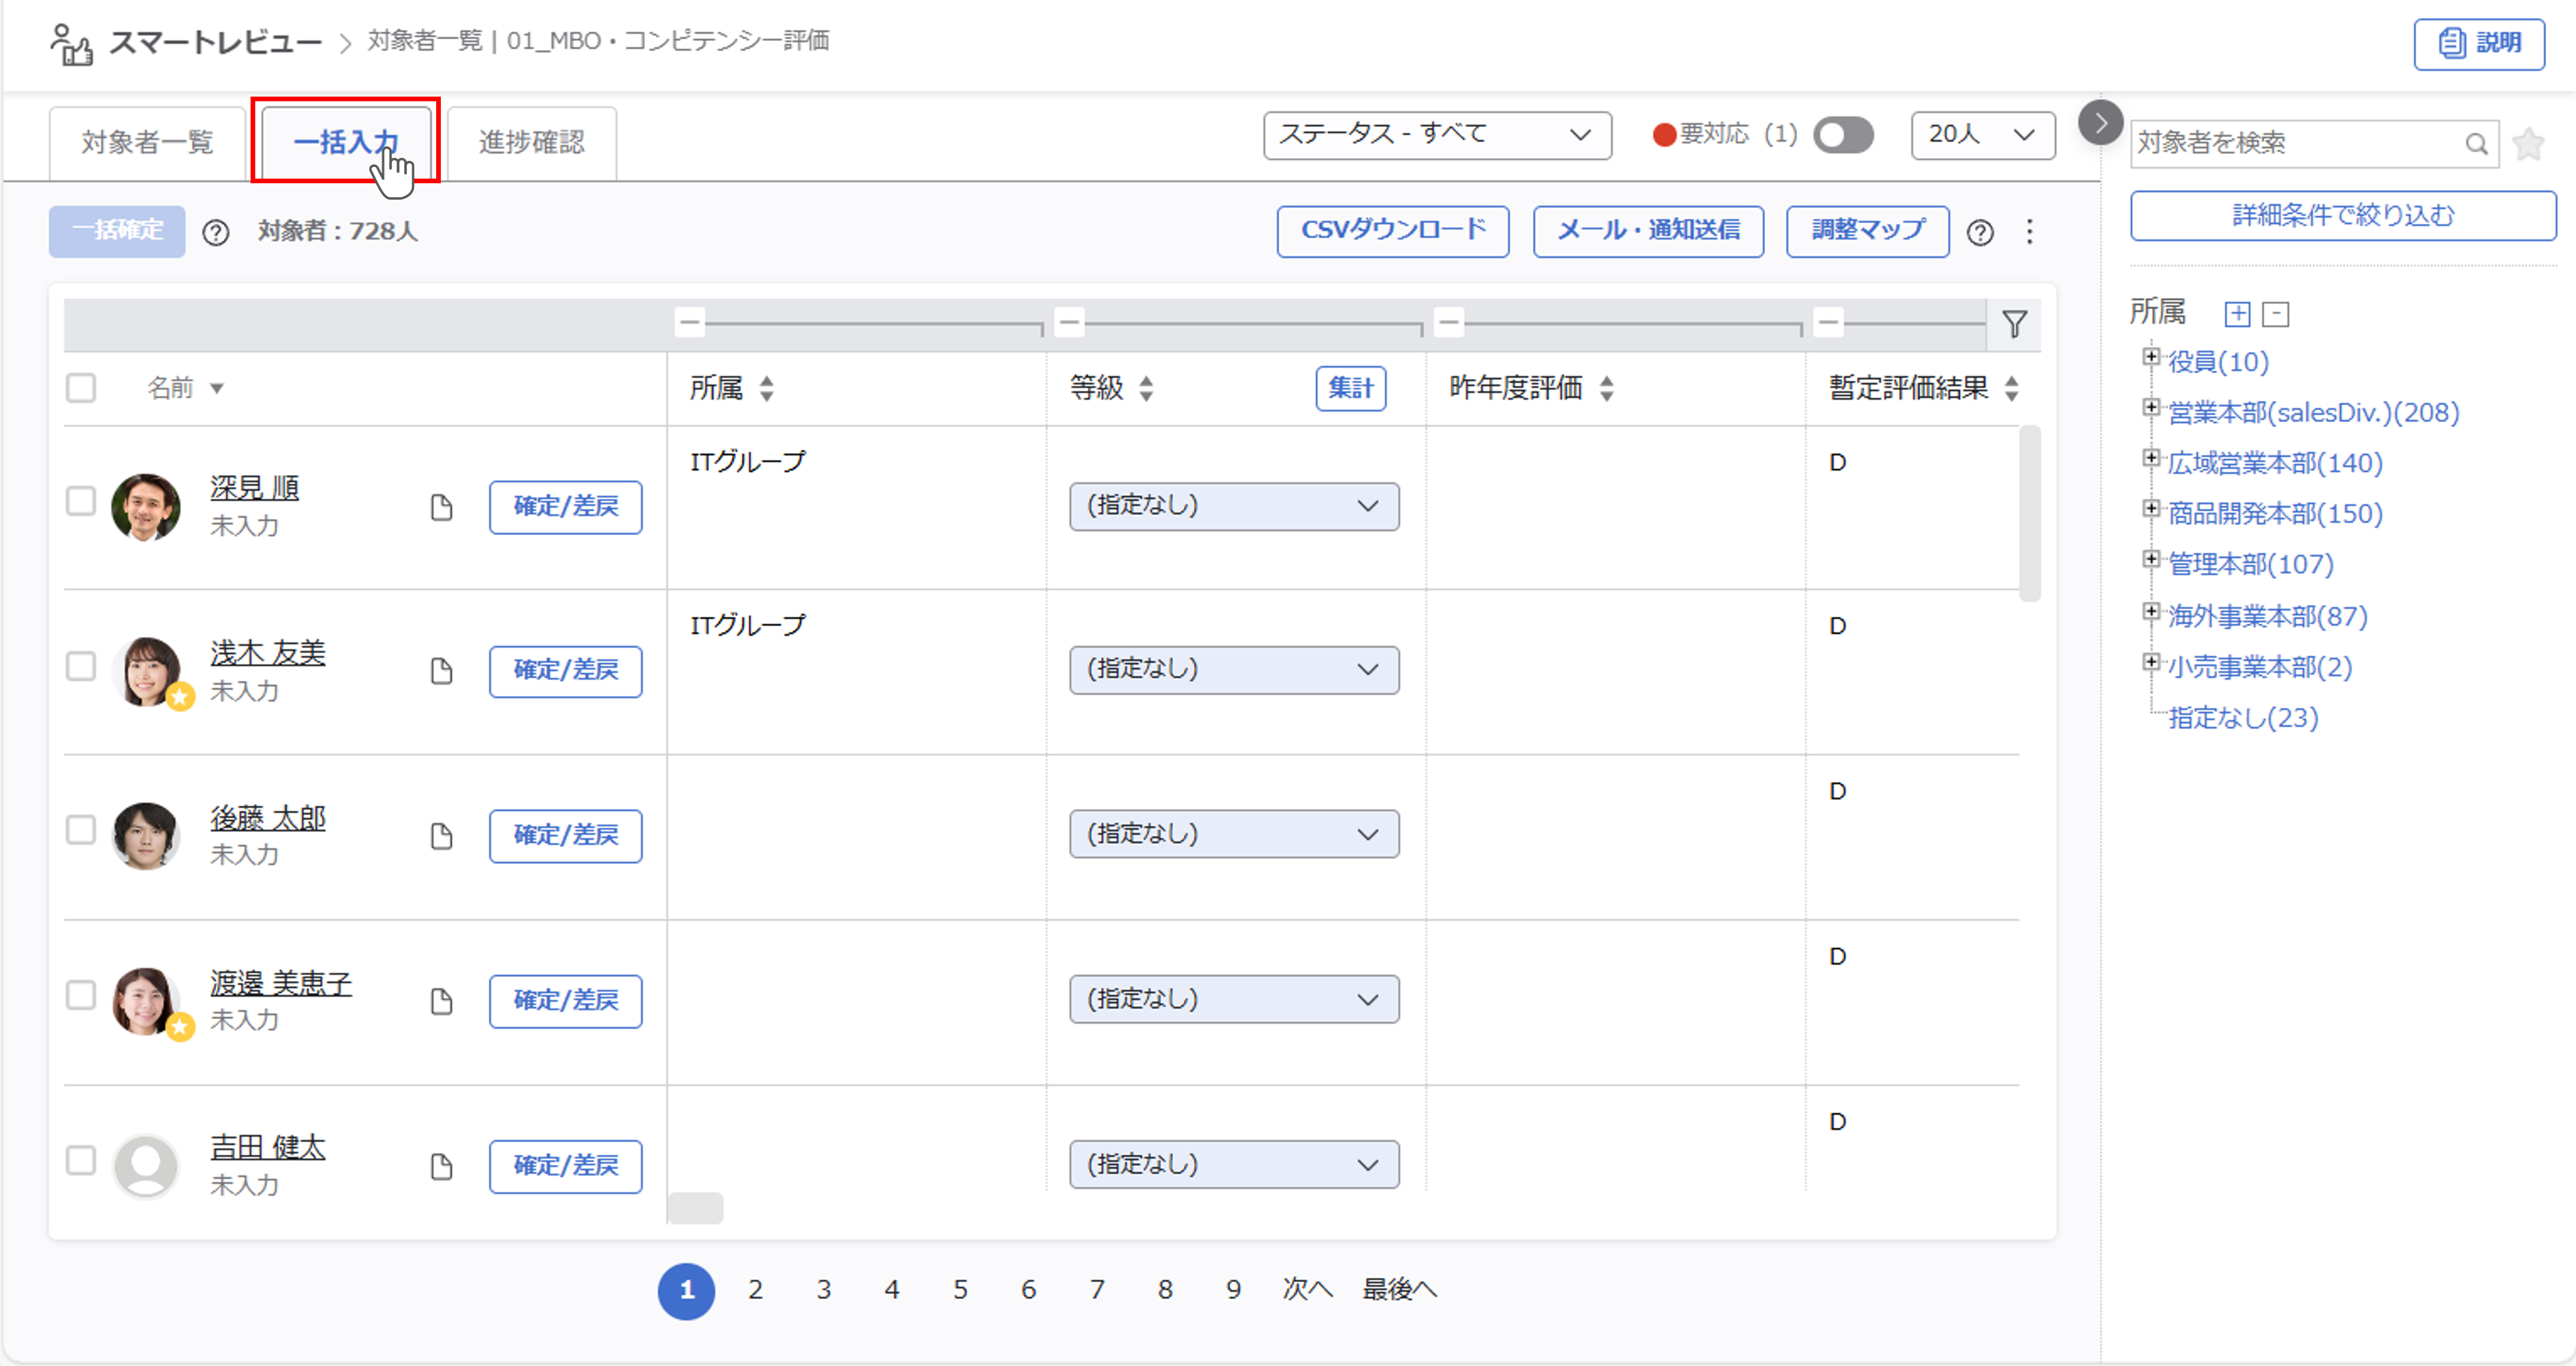2576x1366 pixels.
Task: Go to page 5 in pagination
Action: coord(960,1290)
